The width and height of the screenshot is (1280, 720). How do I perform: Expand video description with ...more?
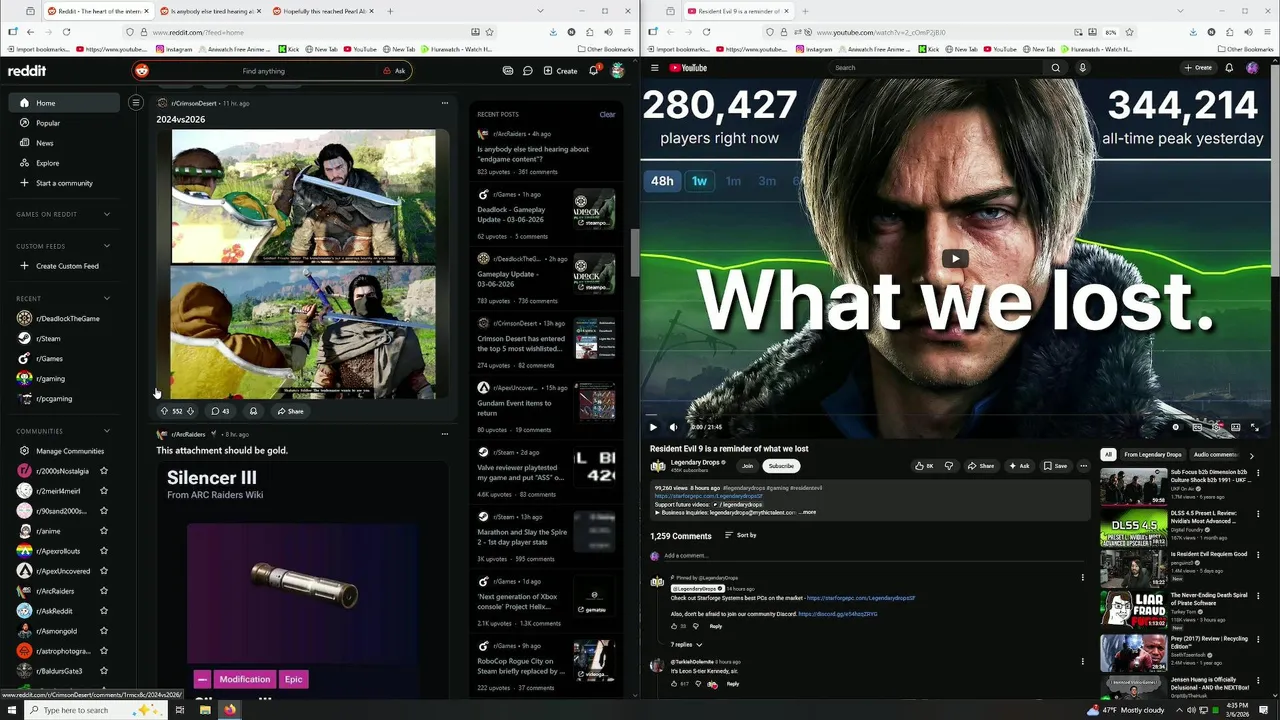click(807, 512)
